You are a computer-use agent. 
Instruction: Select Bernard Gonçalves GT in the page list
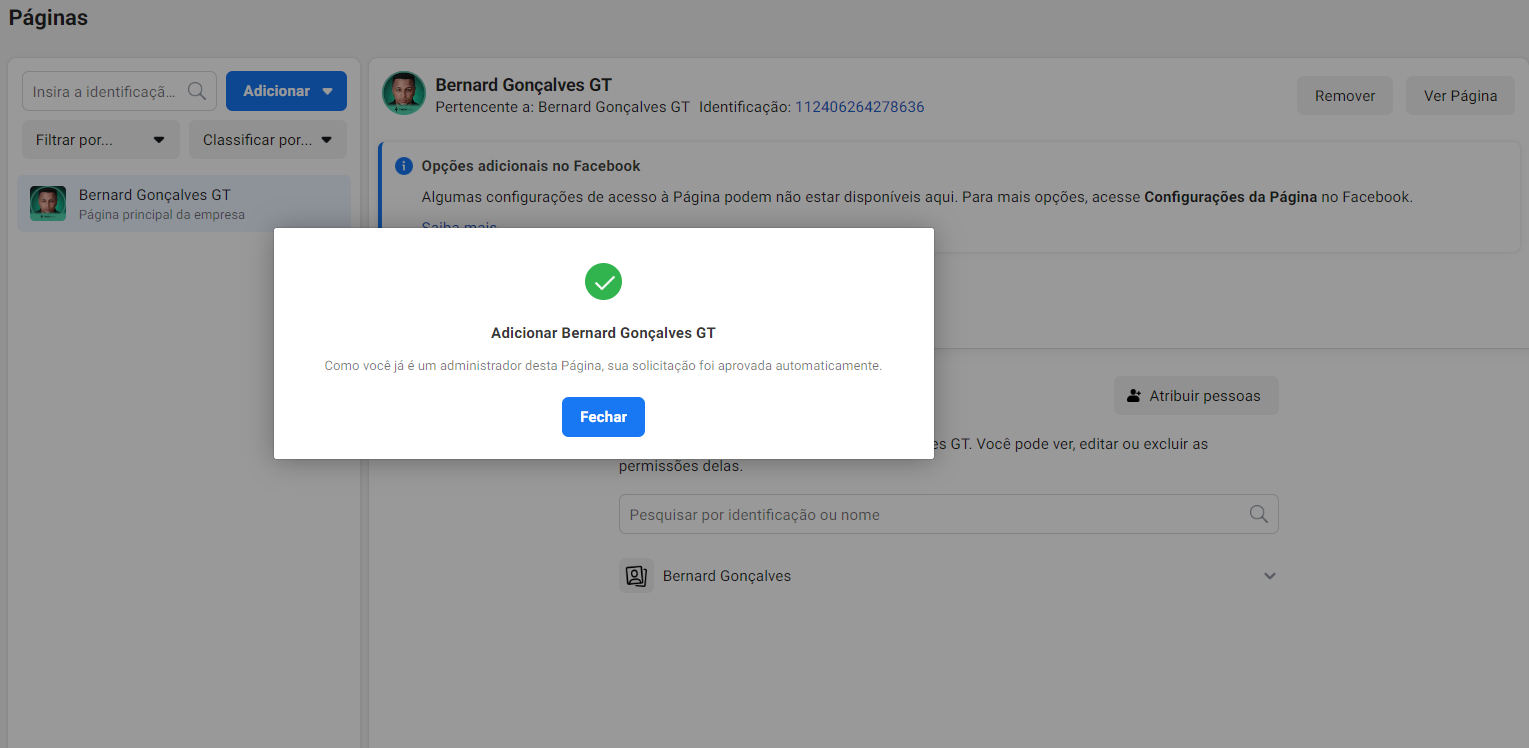184,204
